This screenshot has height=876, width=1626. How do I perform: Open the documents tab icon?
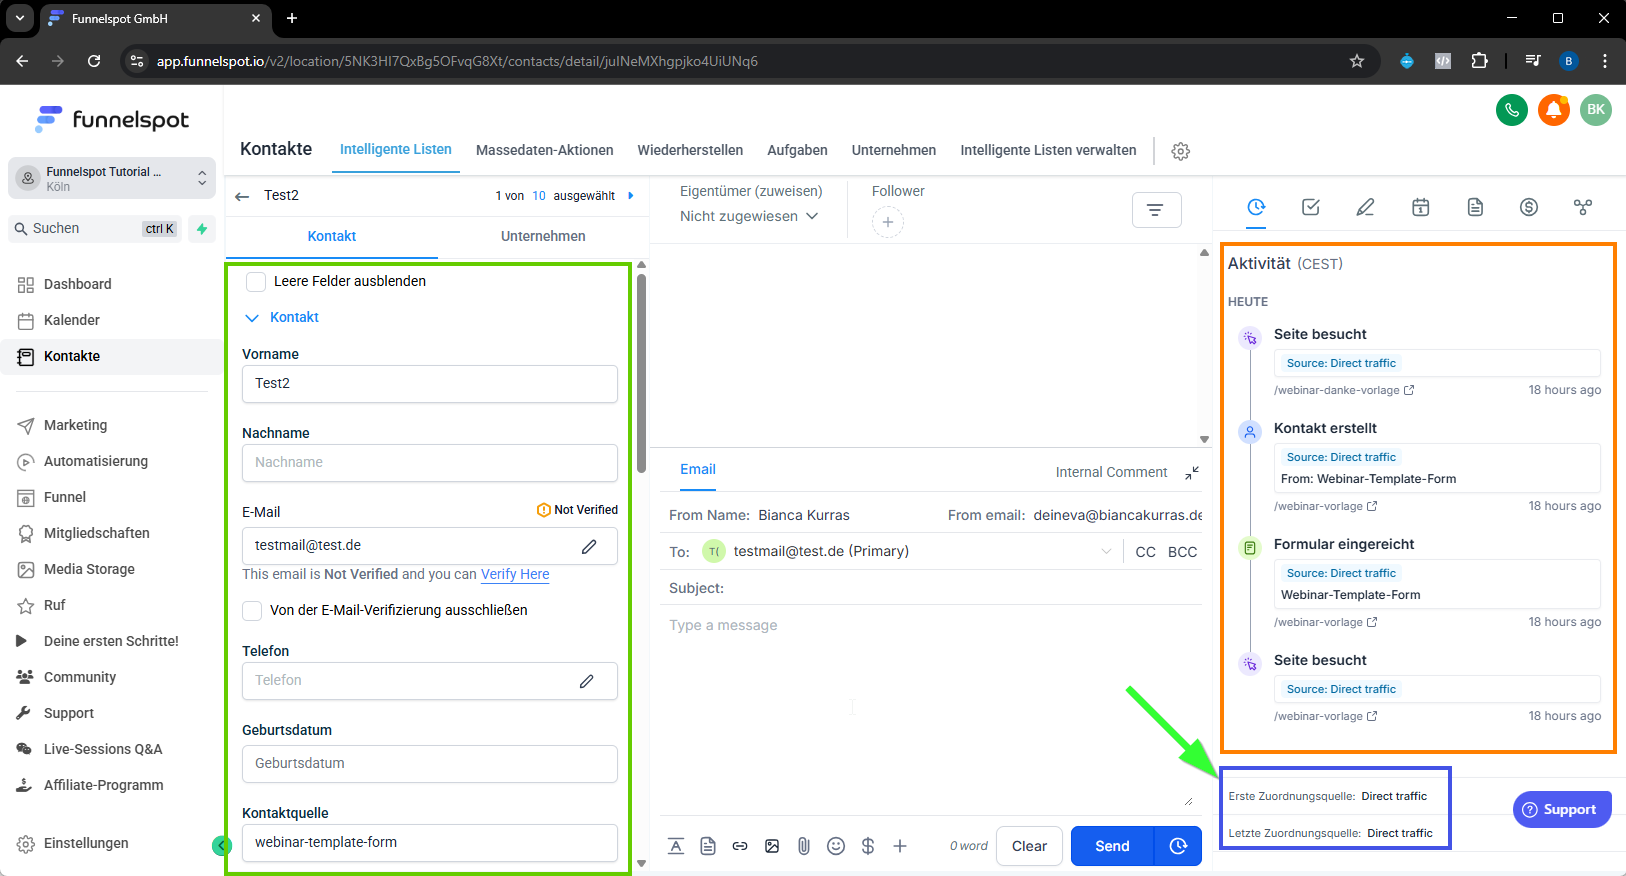point(1475,207)
